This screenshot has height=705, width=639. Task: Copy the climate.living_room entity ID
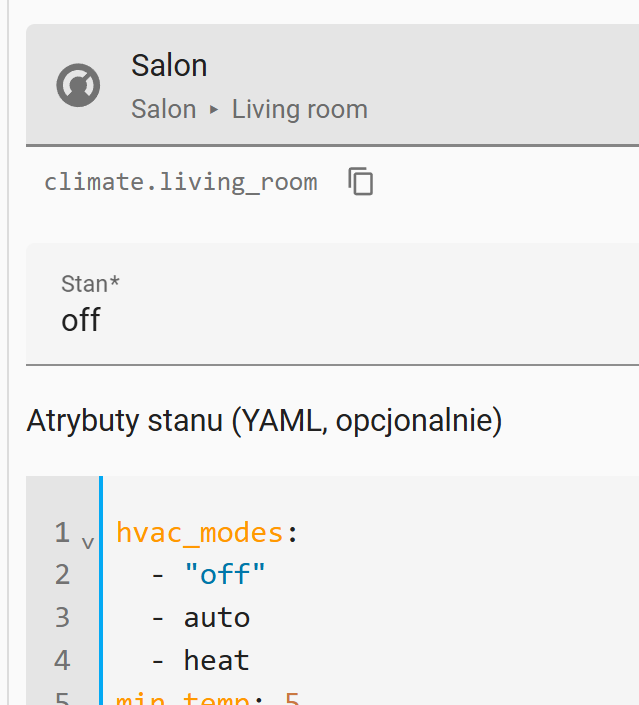[x=361, y=181]
